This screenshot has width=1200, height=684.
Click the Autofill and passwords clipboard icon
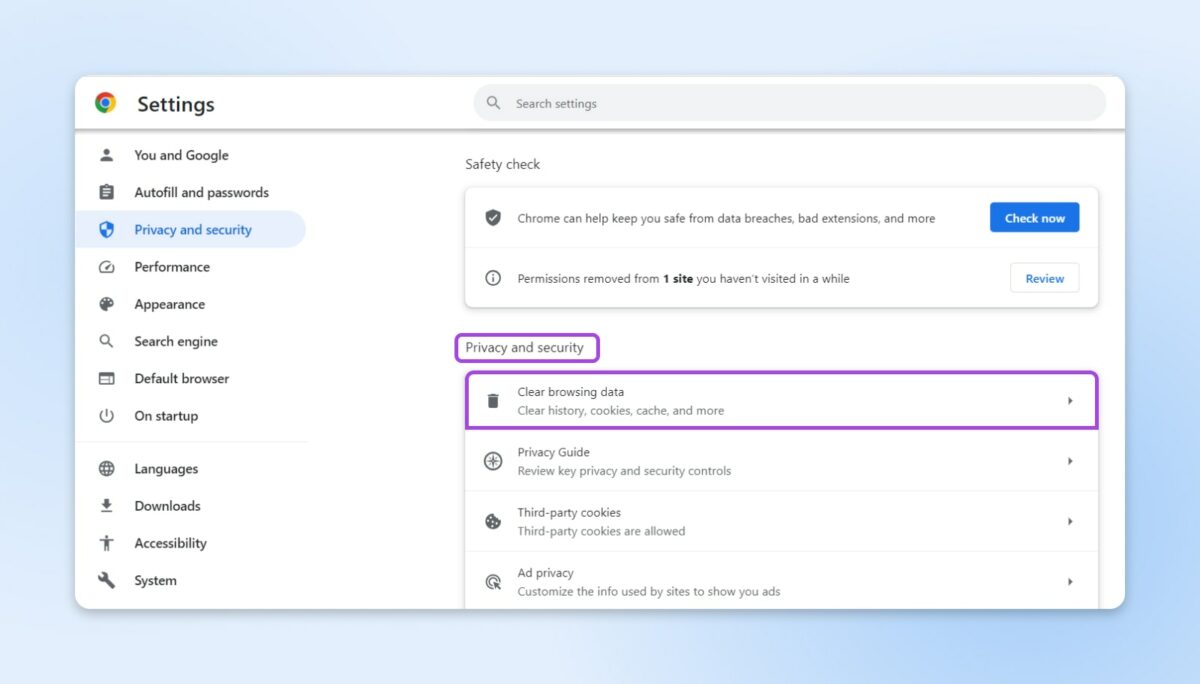[107, 192]
